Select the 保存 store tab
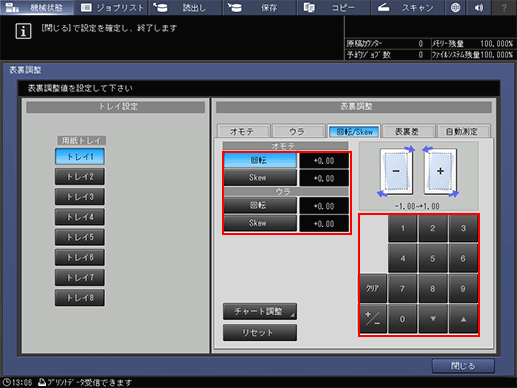The width and height of the screenshot is (517, 388). click(260, 7)
